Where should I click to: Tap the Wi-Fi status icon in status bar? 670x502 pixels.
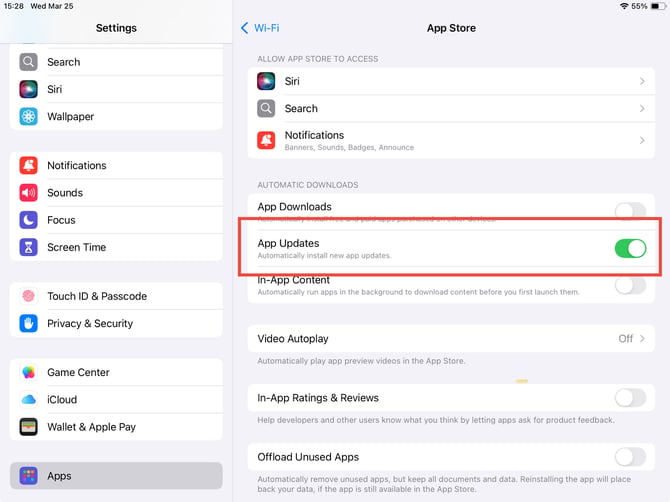[x=624, y=6]
